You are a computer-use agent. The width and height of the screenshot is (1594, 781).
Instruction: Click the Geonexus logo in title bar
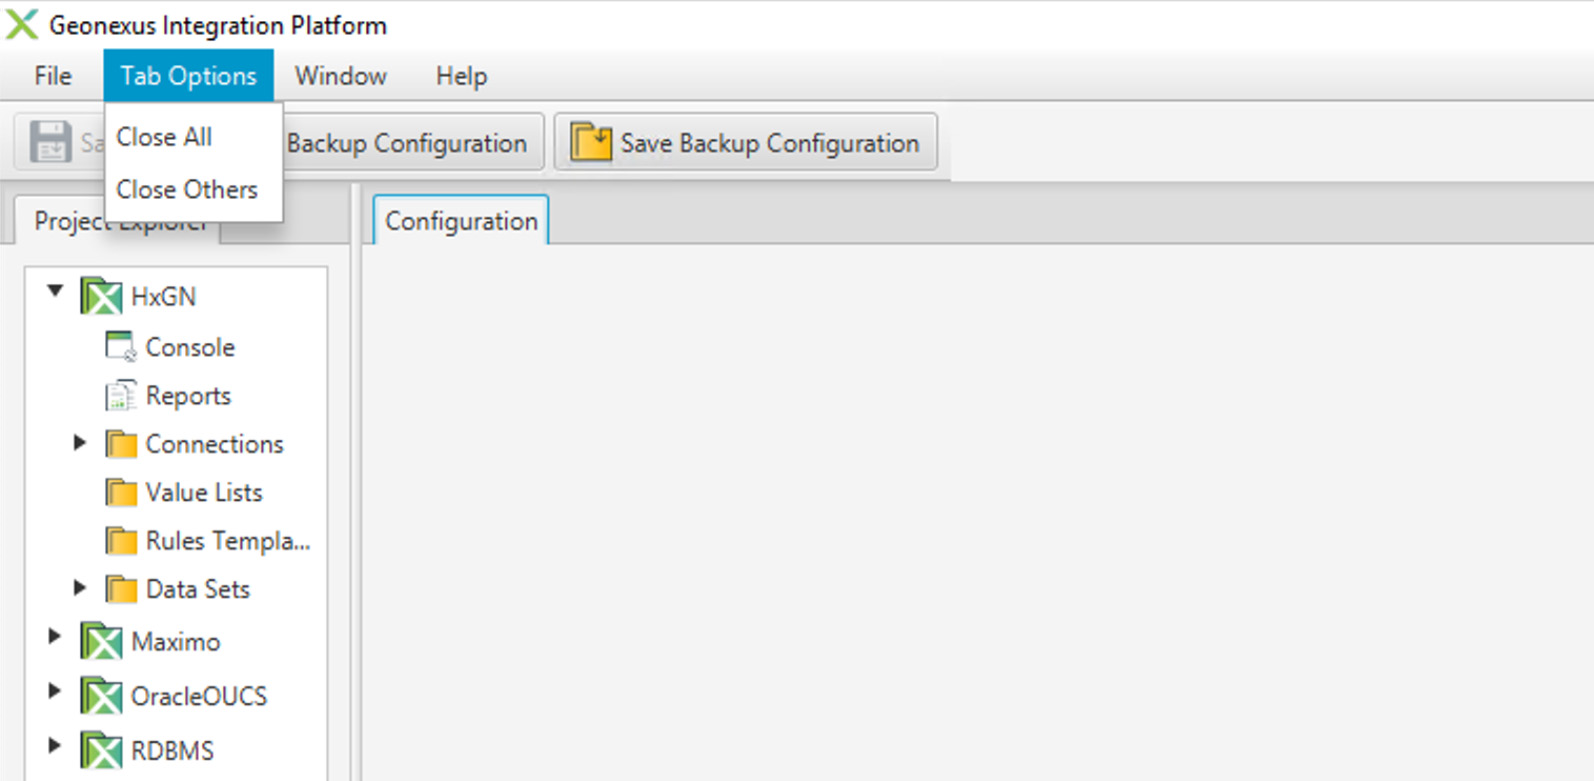(22, 24)
